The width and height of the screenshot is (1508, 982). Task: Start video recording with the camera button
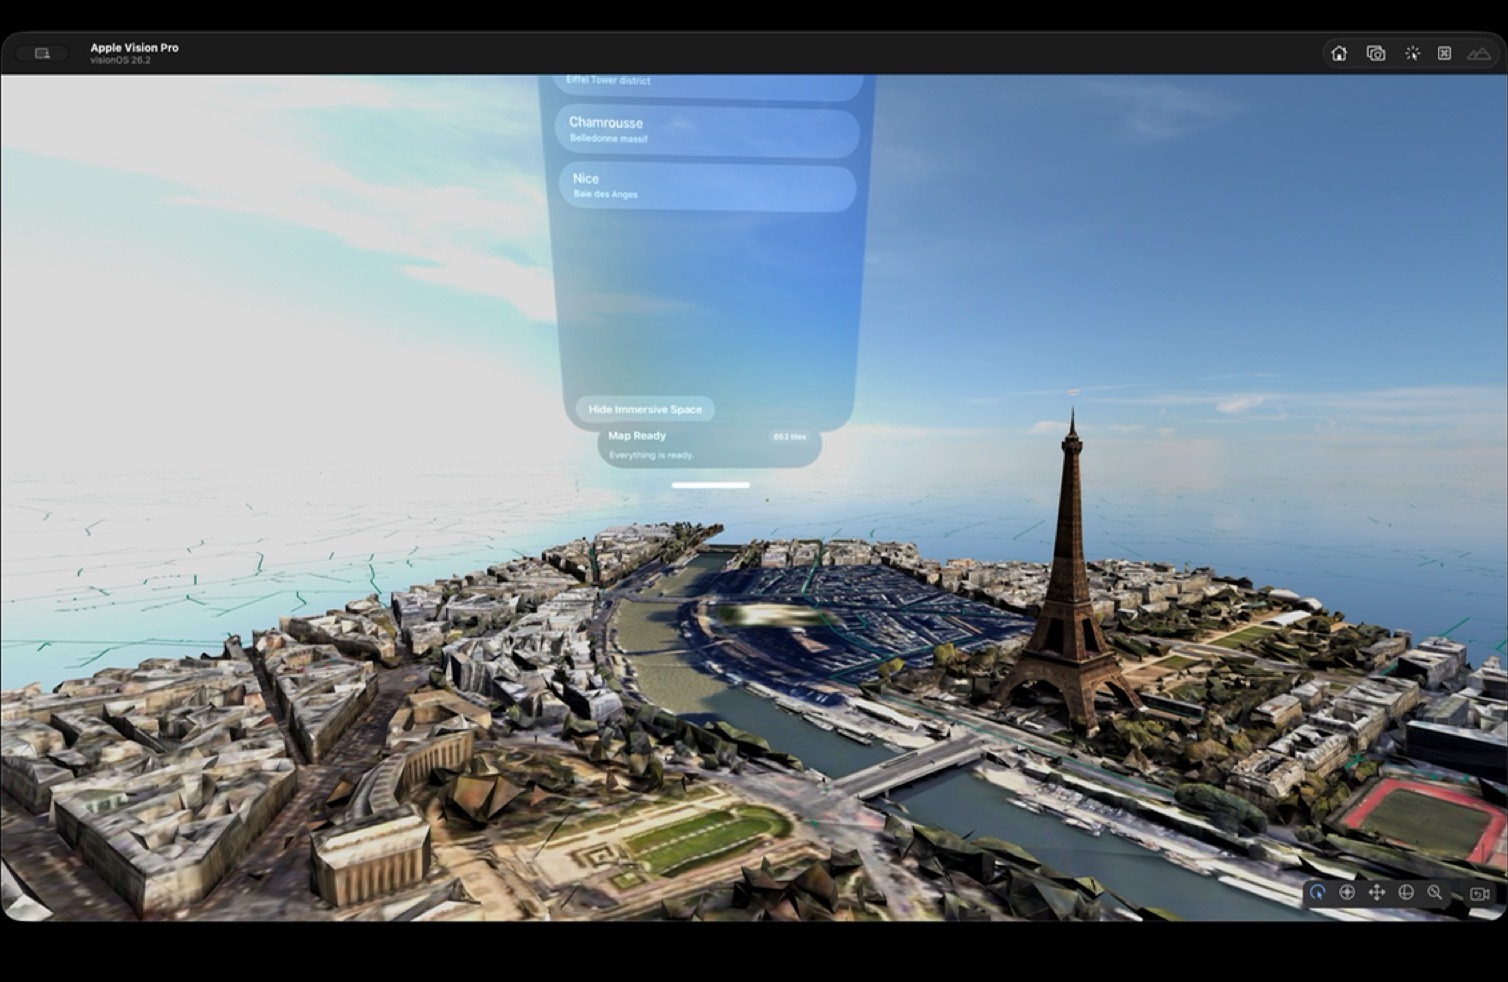[x=1480, y=892]
